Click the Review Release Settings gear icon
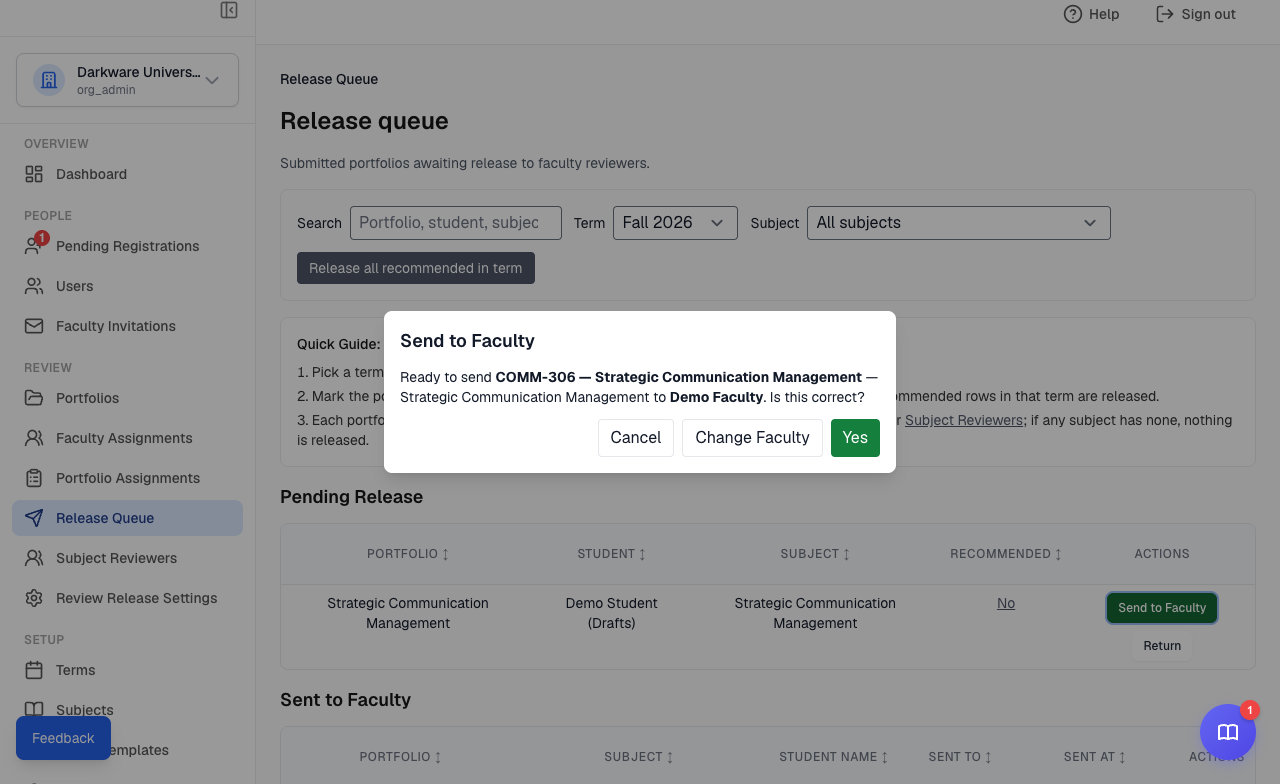Screen dimensions: 1280x784 tap(34, 598)
